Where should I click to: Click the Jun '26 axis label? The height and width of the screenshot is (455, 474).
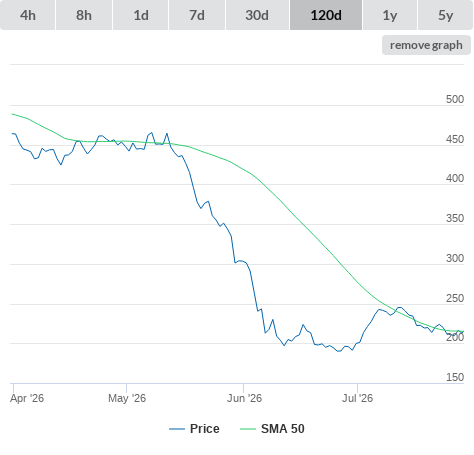(x=244, y=398)
